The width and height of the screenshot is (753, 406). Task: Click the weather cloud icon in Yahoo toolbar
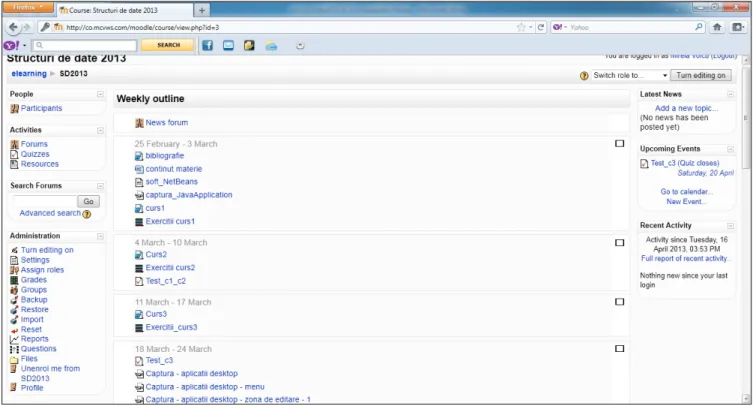click(x=271, y=46)
